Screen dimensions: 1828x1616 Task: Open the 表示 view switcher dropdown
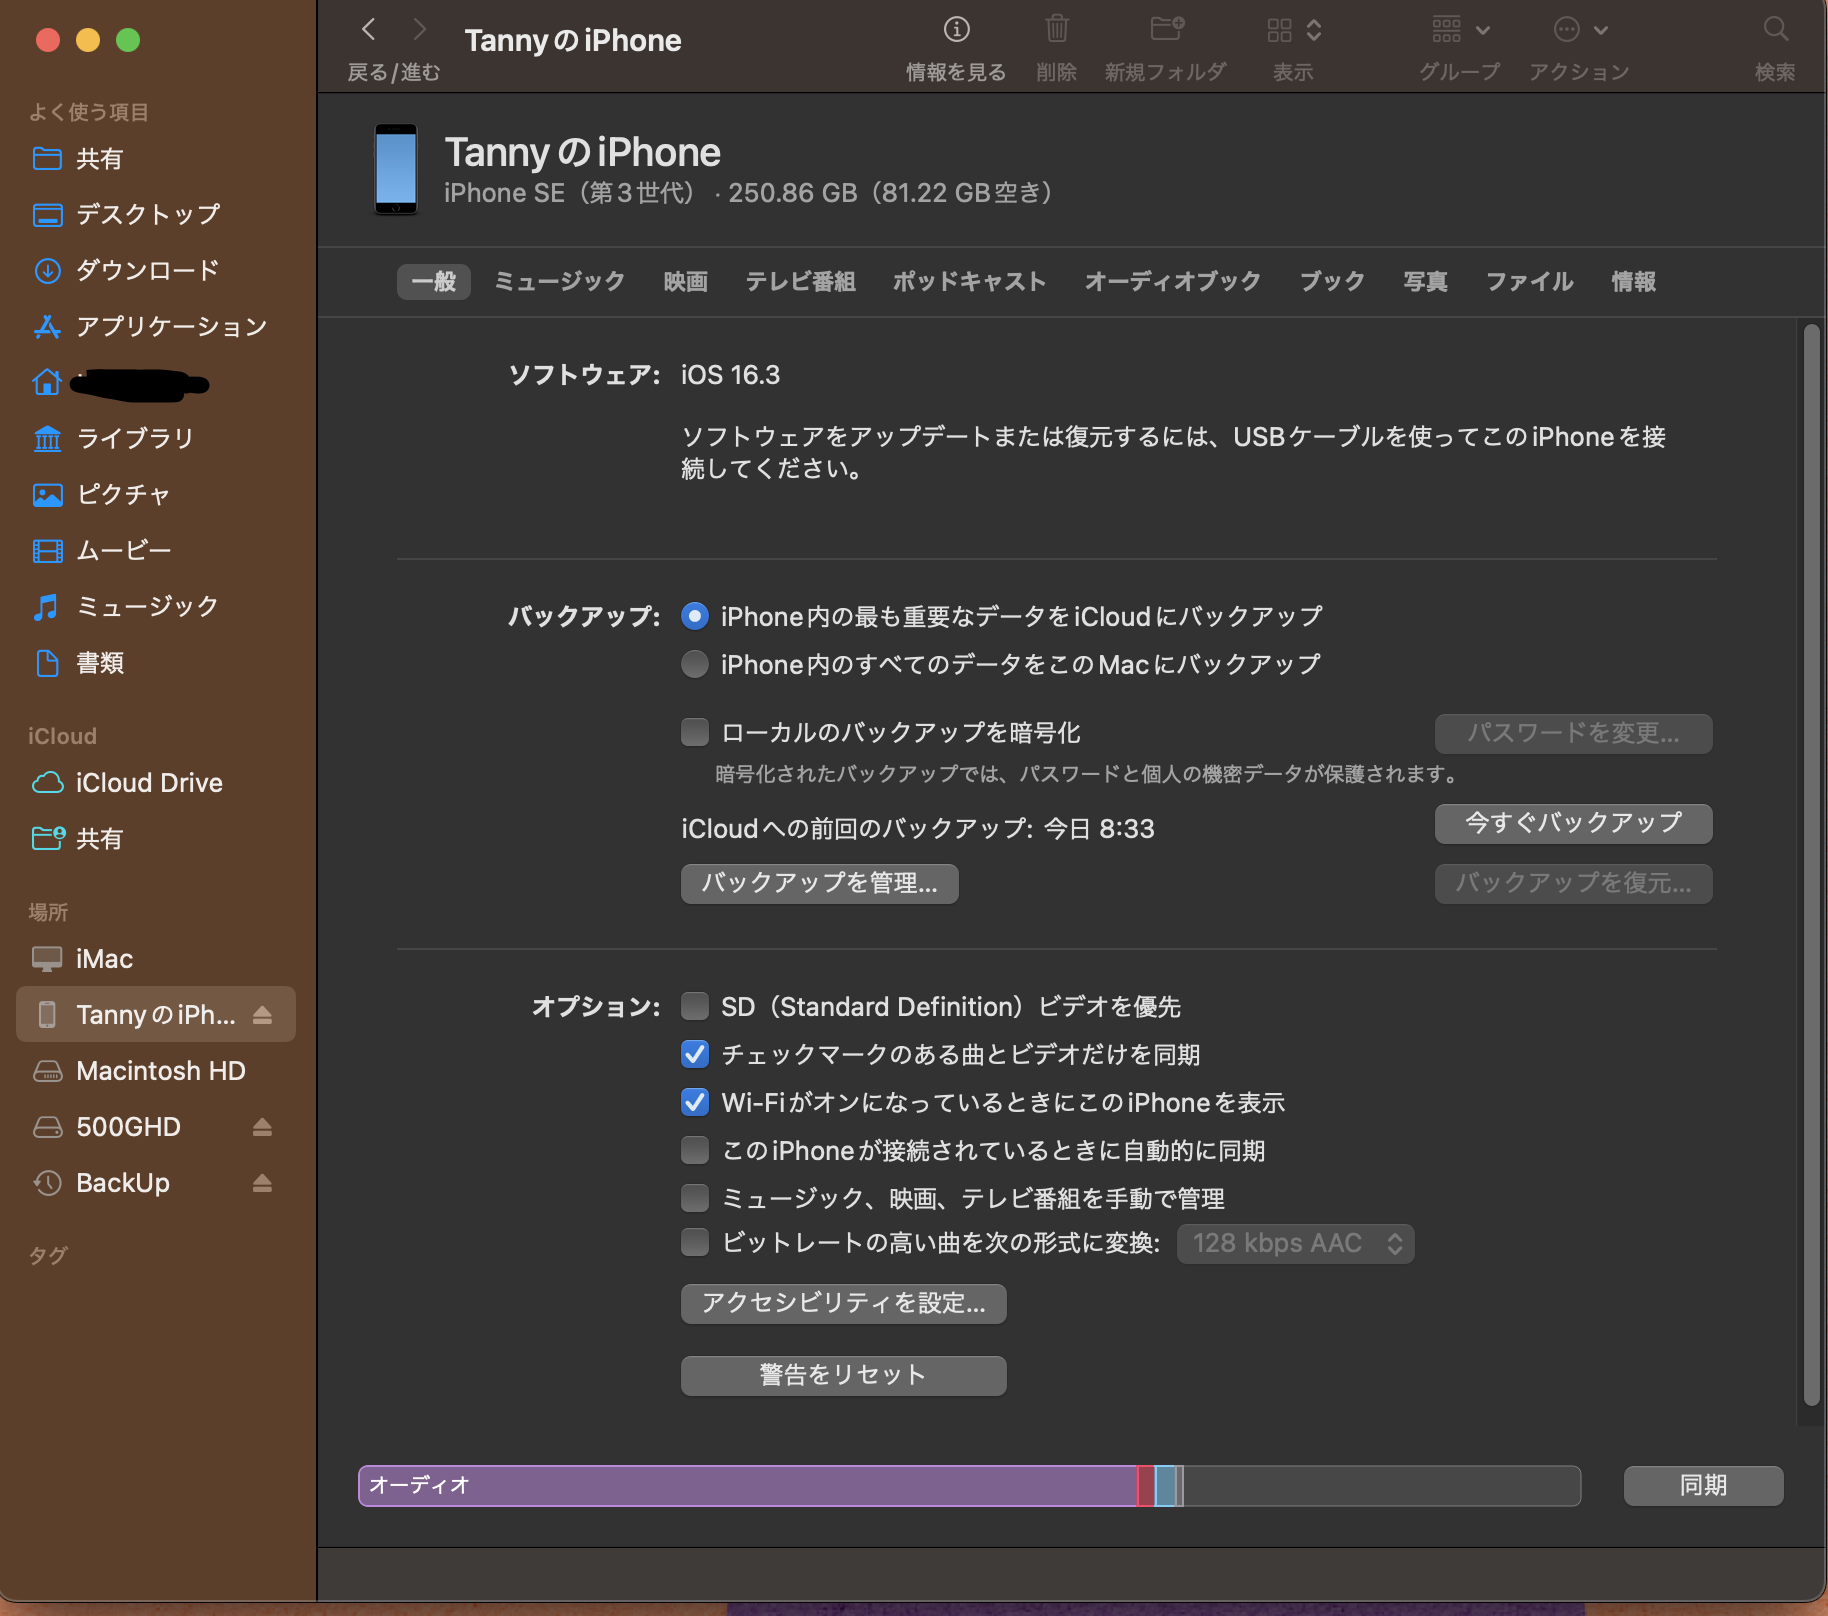[1294, 30]
